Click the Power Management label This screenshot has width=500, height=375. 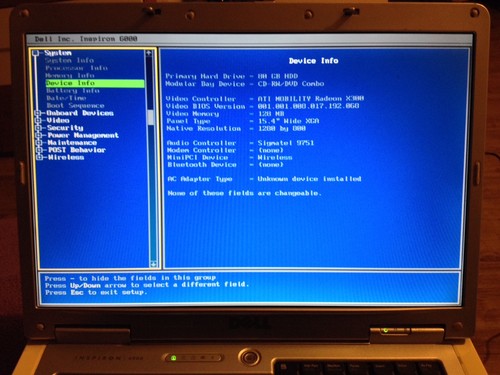coord(83,135)
